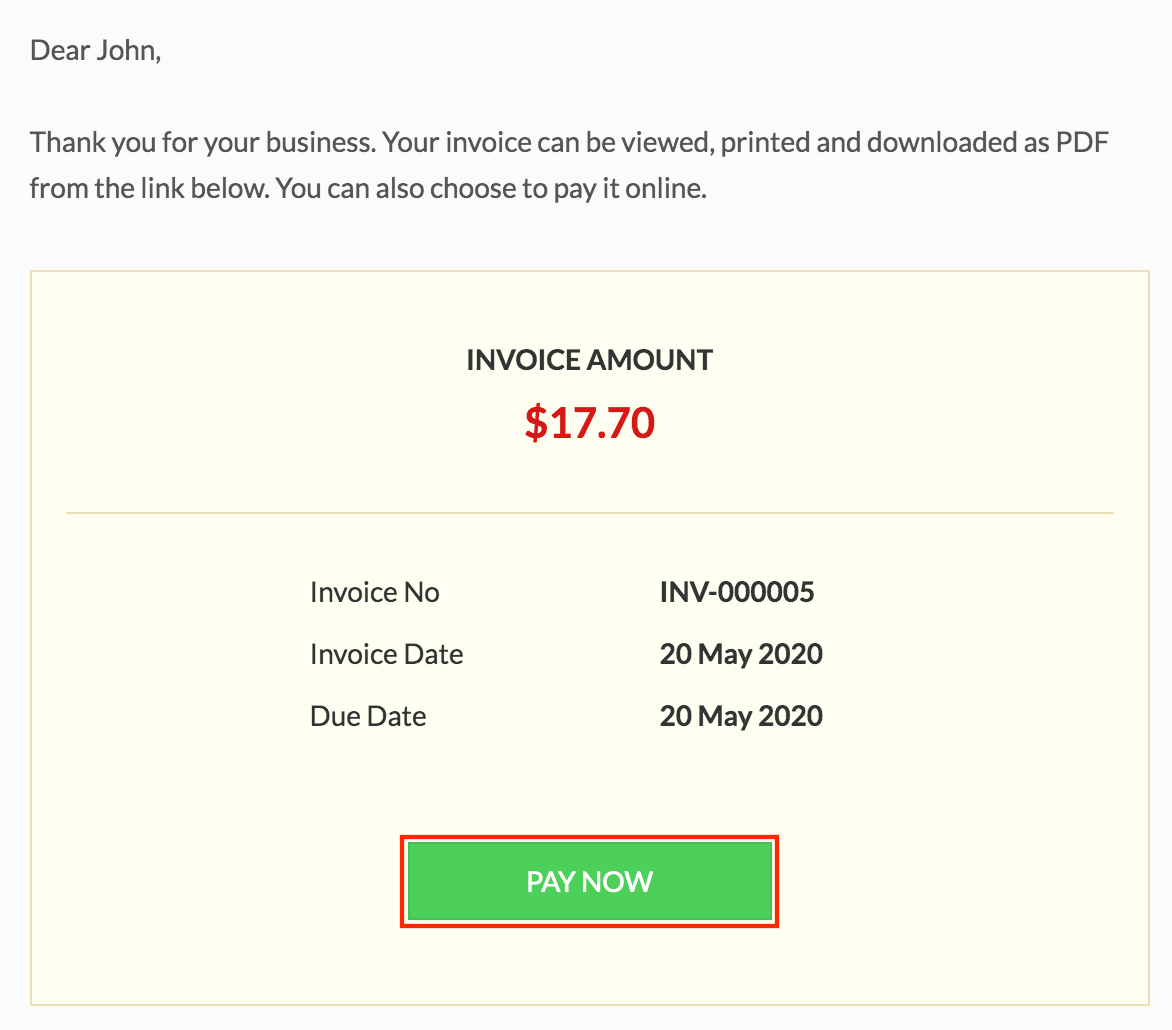Click the Invoice No label
The width and height of the screenshot is (1172, 1030).
click(x=374, y=592)
